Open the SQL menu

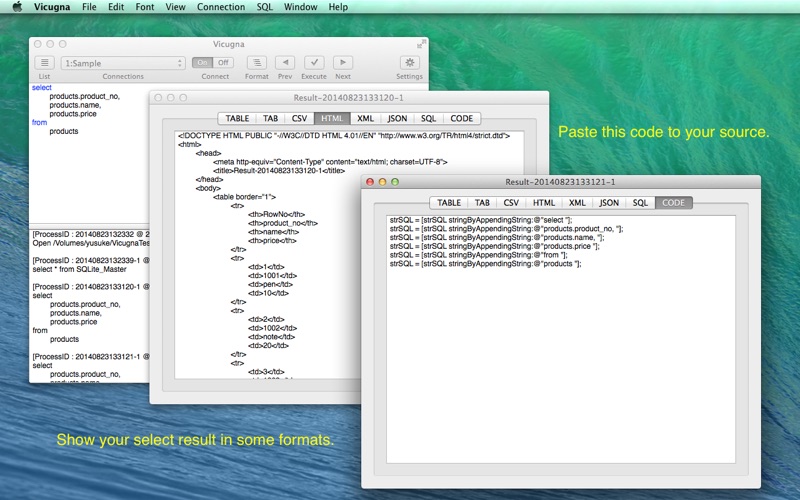(x=264, y=7)
